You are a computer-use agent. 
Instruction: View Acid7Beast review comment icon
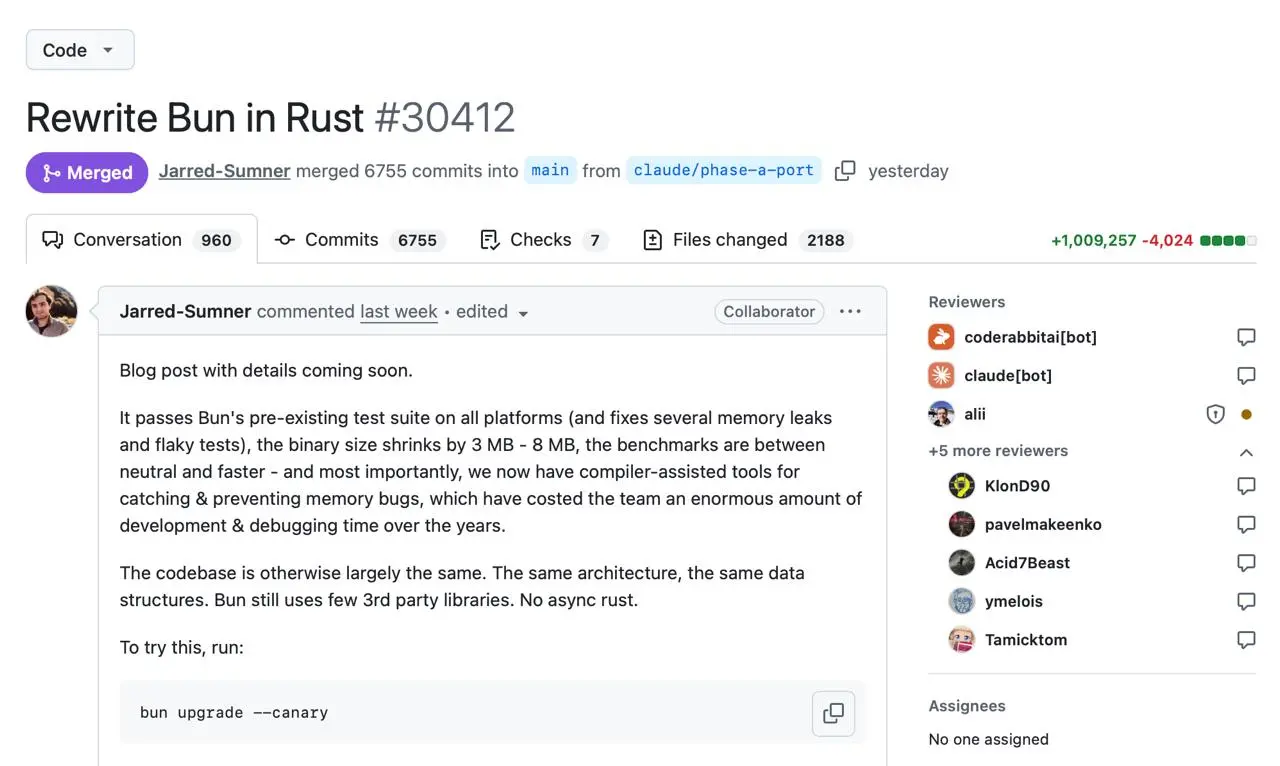tap(1246, 563)
